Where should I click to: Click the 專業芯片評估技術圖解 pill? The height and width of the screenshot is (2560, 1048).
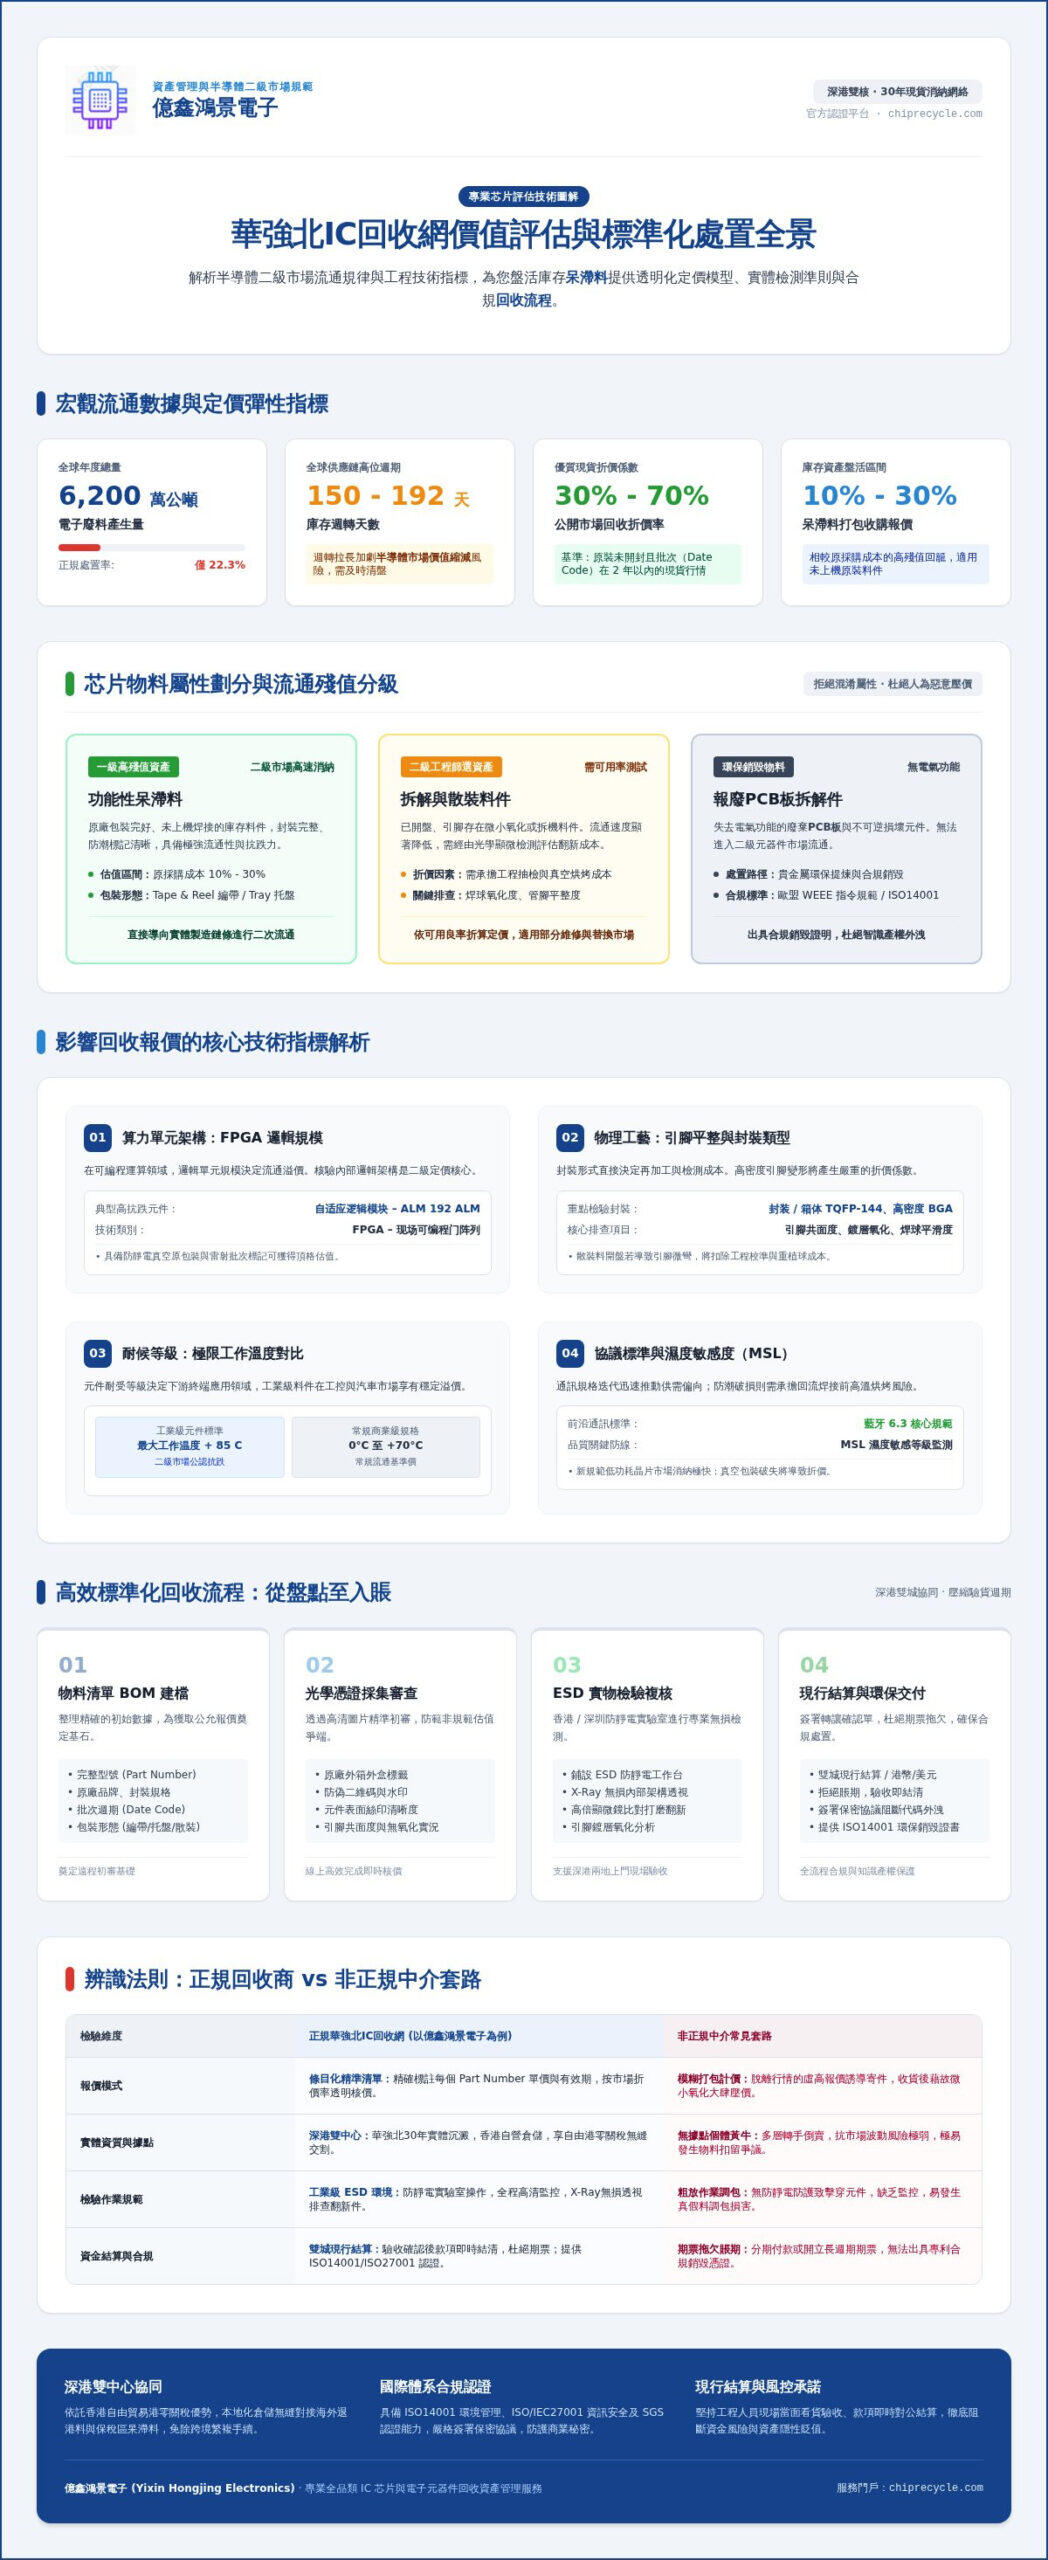[x=523, y=197]
